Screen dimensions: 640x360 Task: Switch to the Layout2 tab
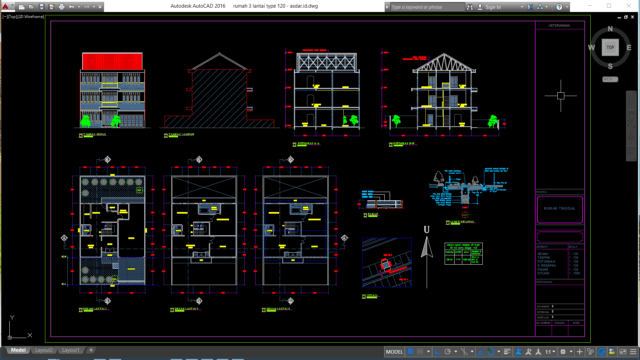43,350
